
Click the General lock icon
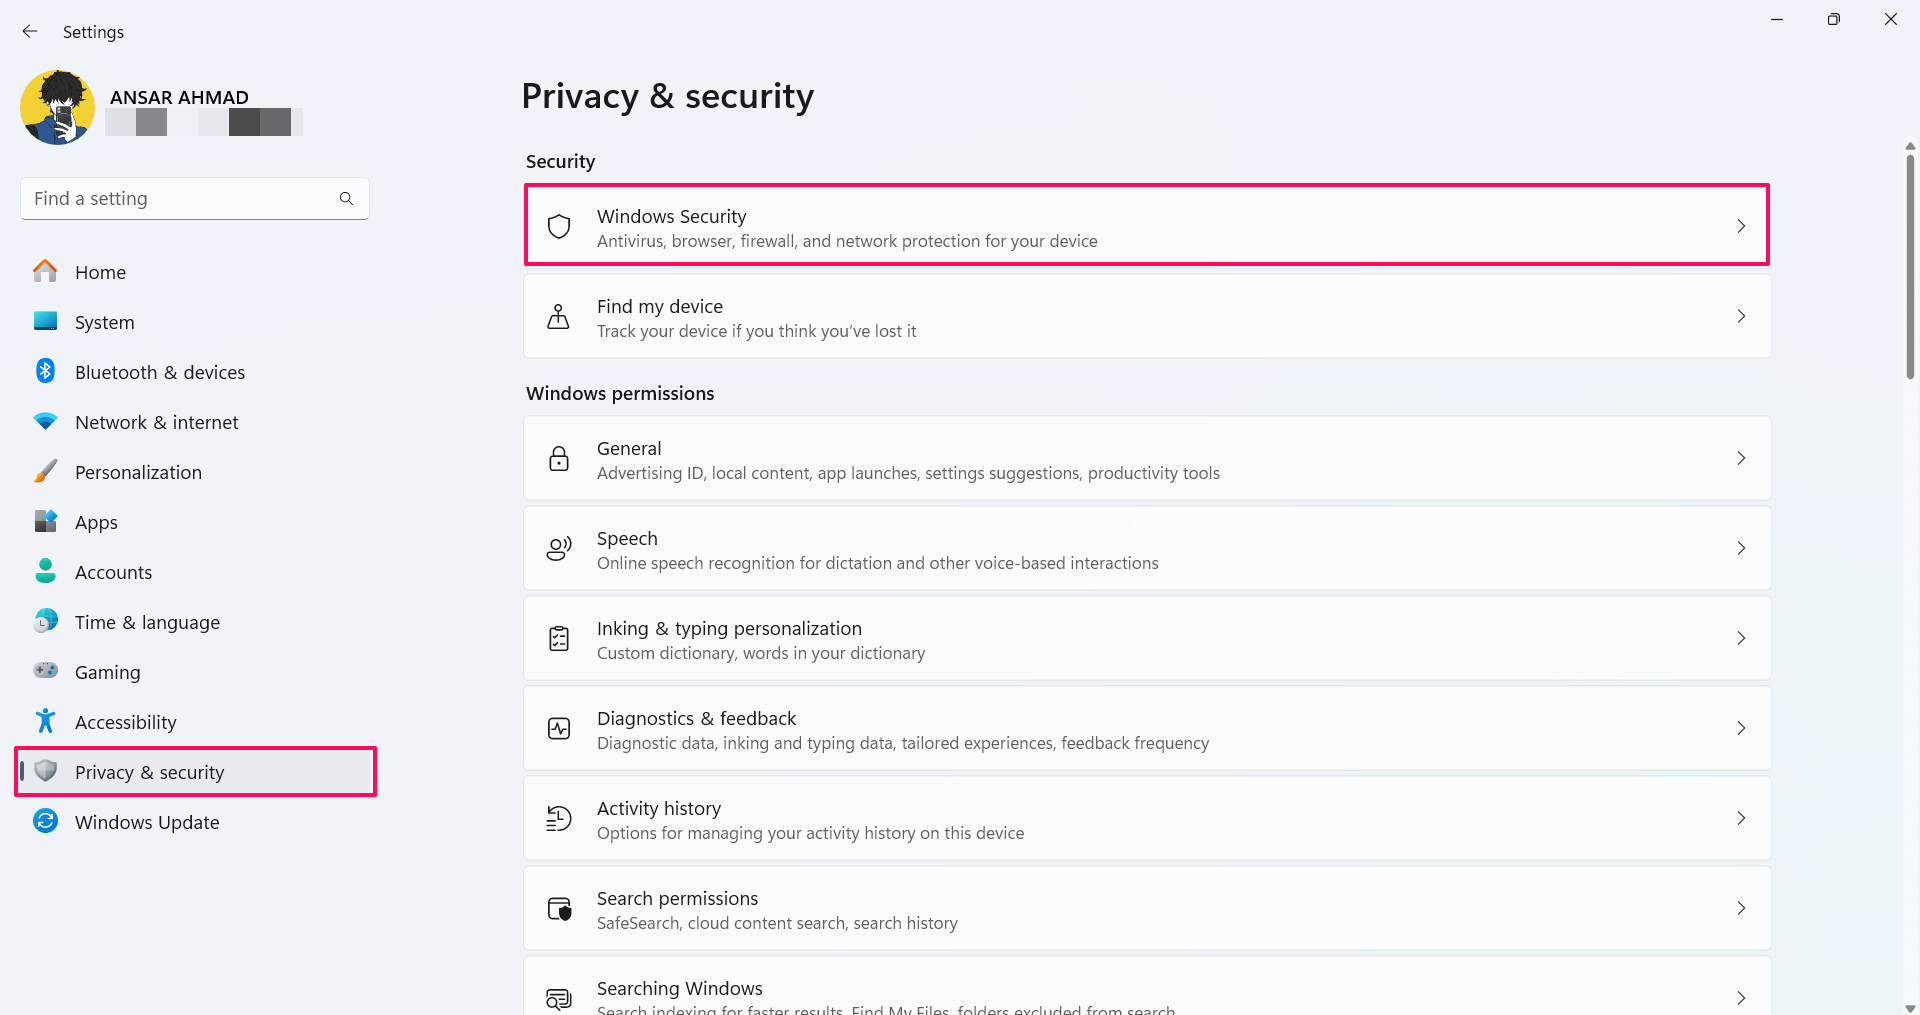559,459
